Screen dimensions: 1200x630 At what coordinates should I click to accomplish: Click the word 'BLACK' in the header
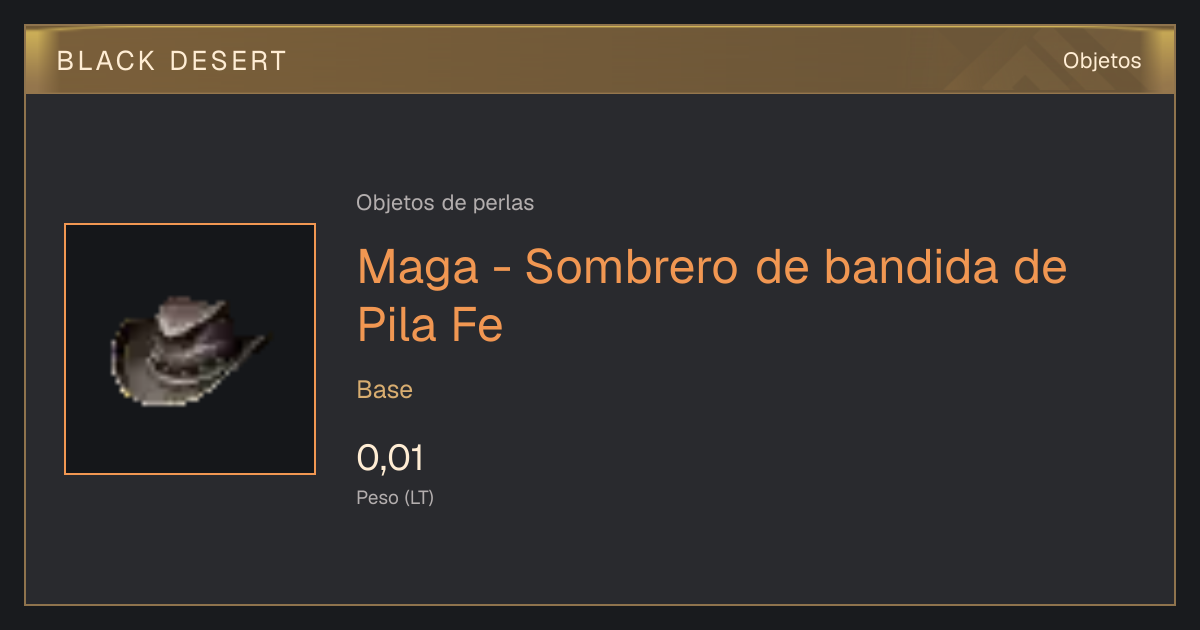107,61
